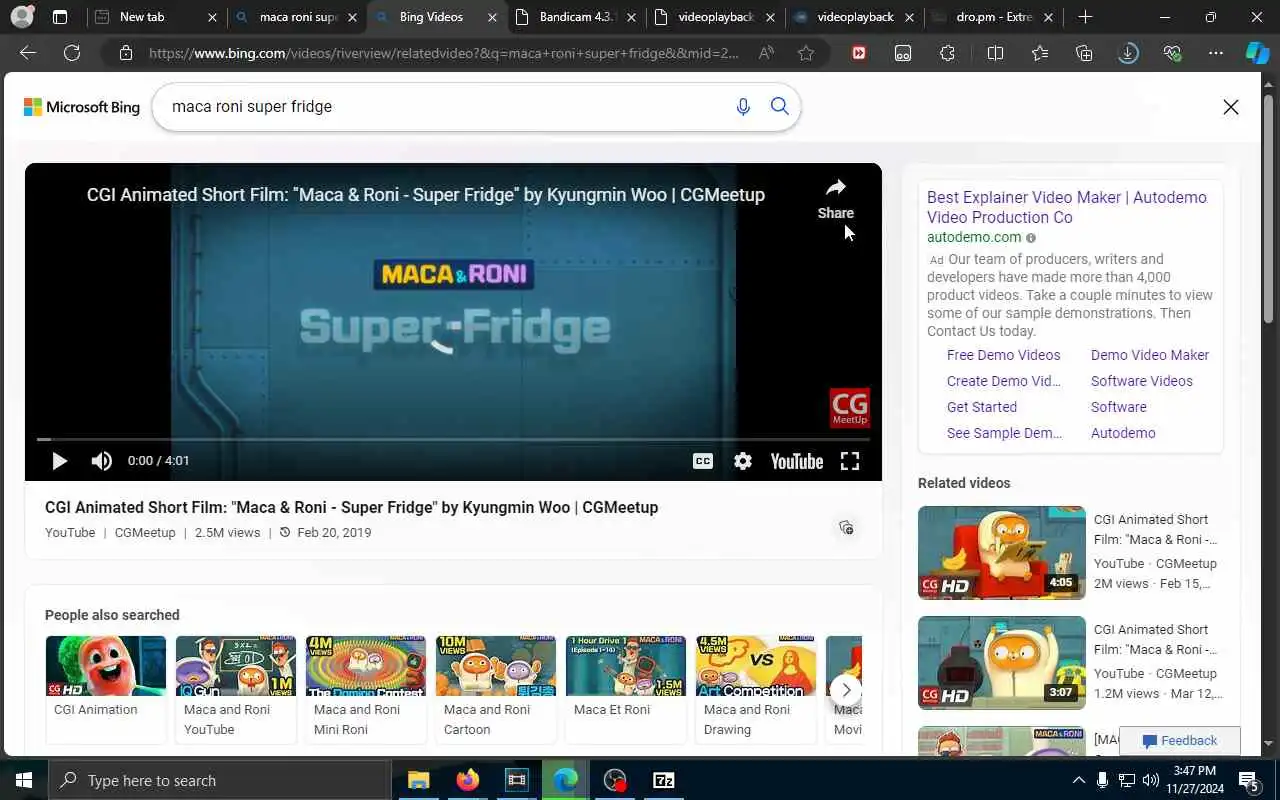The width and height of the screenshot is (1280, 800).
Task: Enter fullscreen mode on video
Action: coord(850,461)
